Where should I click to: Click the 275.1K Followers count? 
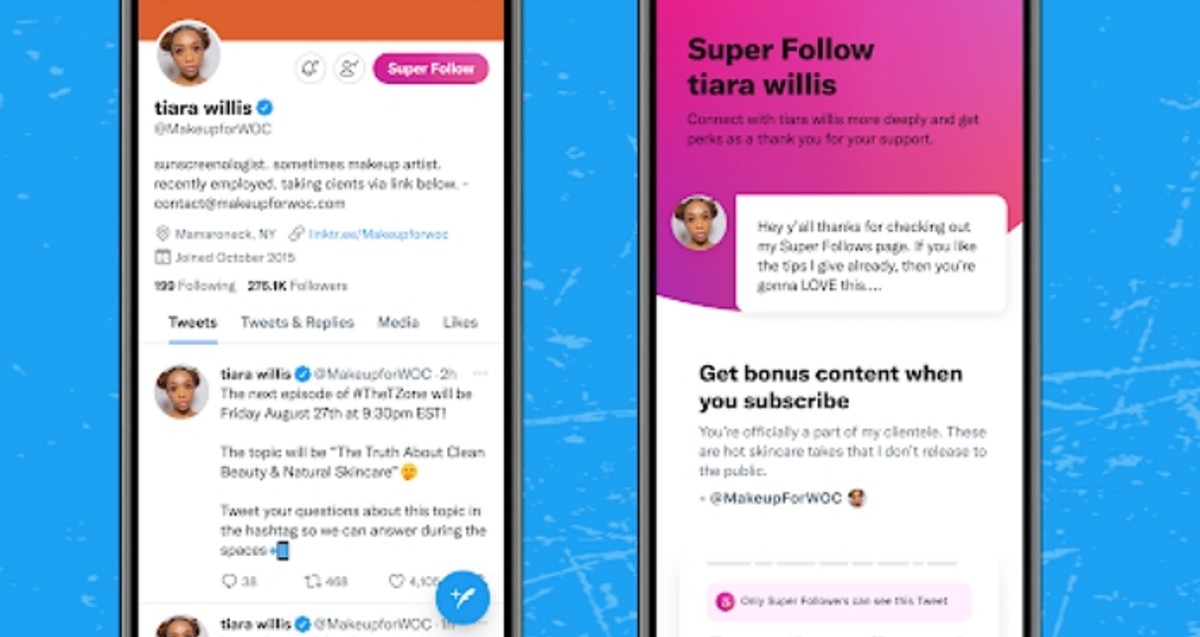coord(297,286)
